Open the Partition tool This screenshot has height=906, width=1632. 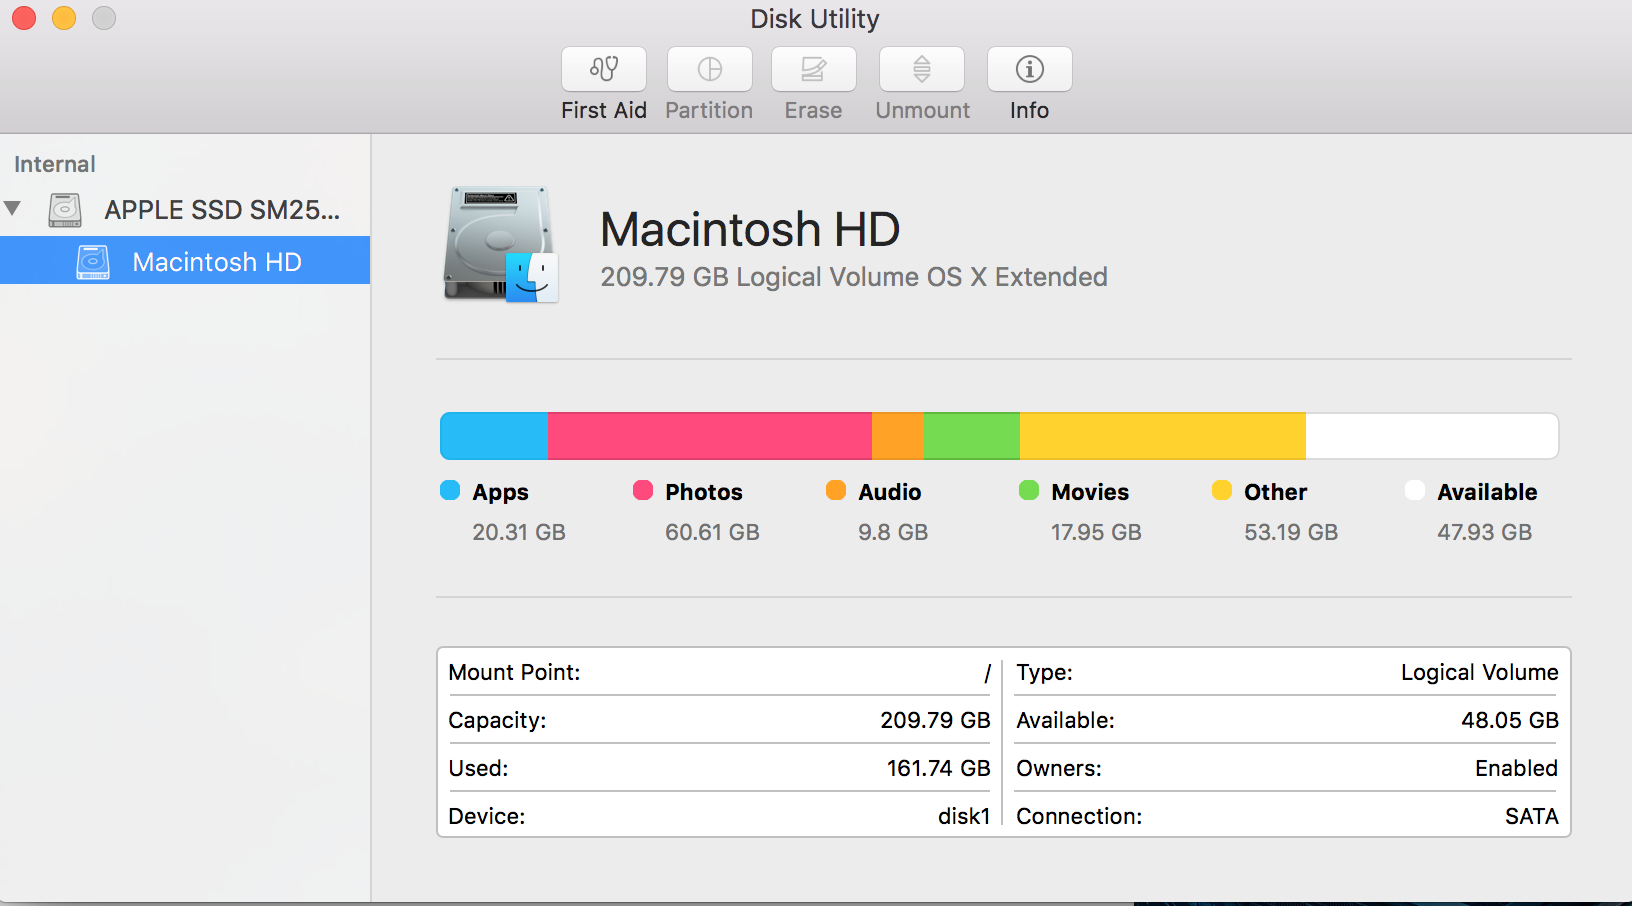(x=709, y=80)
